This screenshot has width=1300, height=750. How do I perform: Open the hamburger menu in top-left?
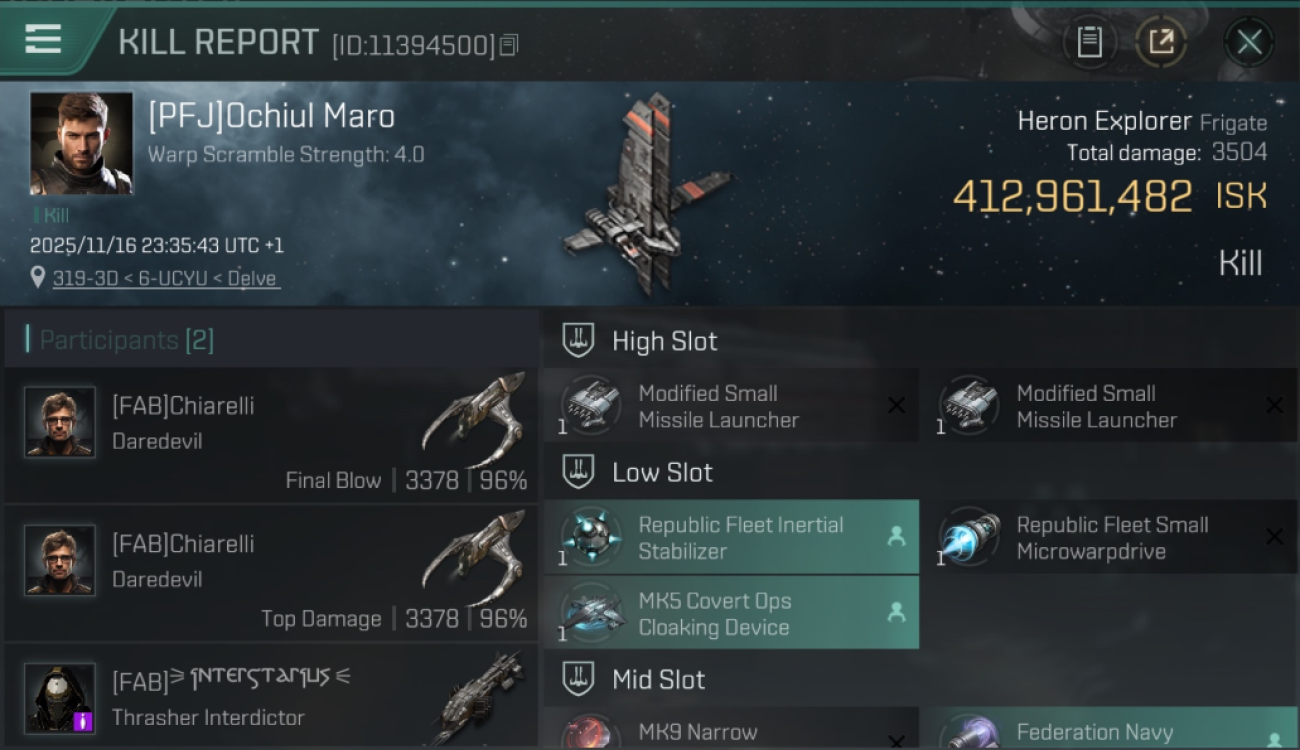pos(43,39)
